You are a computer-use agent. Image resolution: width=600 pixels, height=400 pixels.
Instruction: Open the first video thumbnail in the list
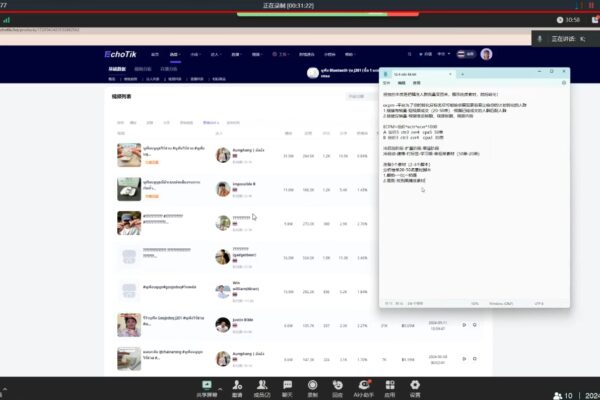(129, 155)
